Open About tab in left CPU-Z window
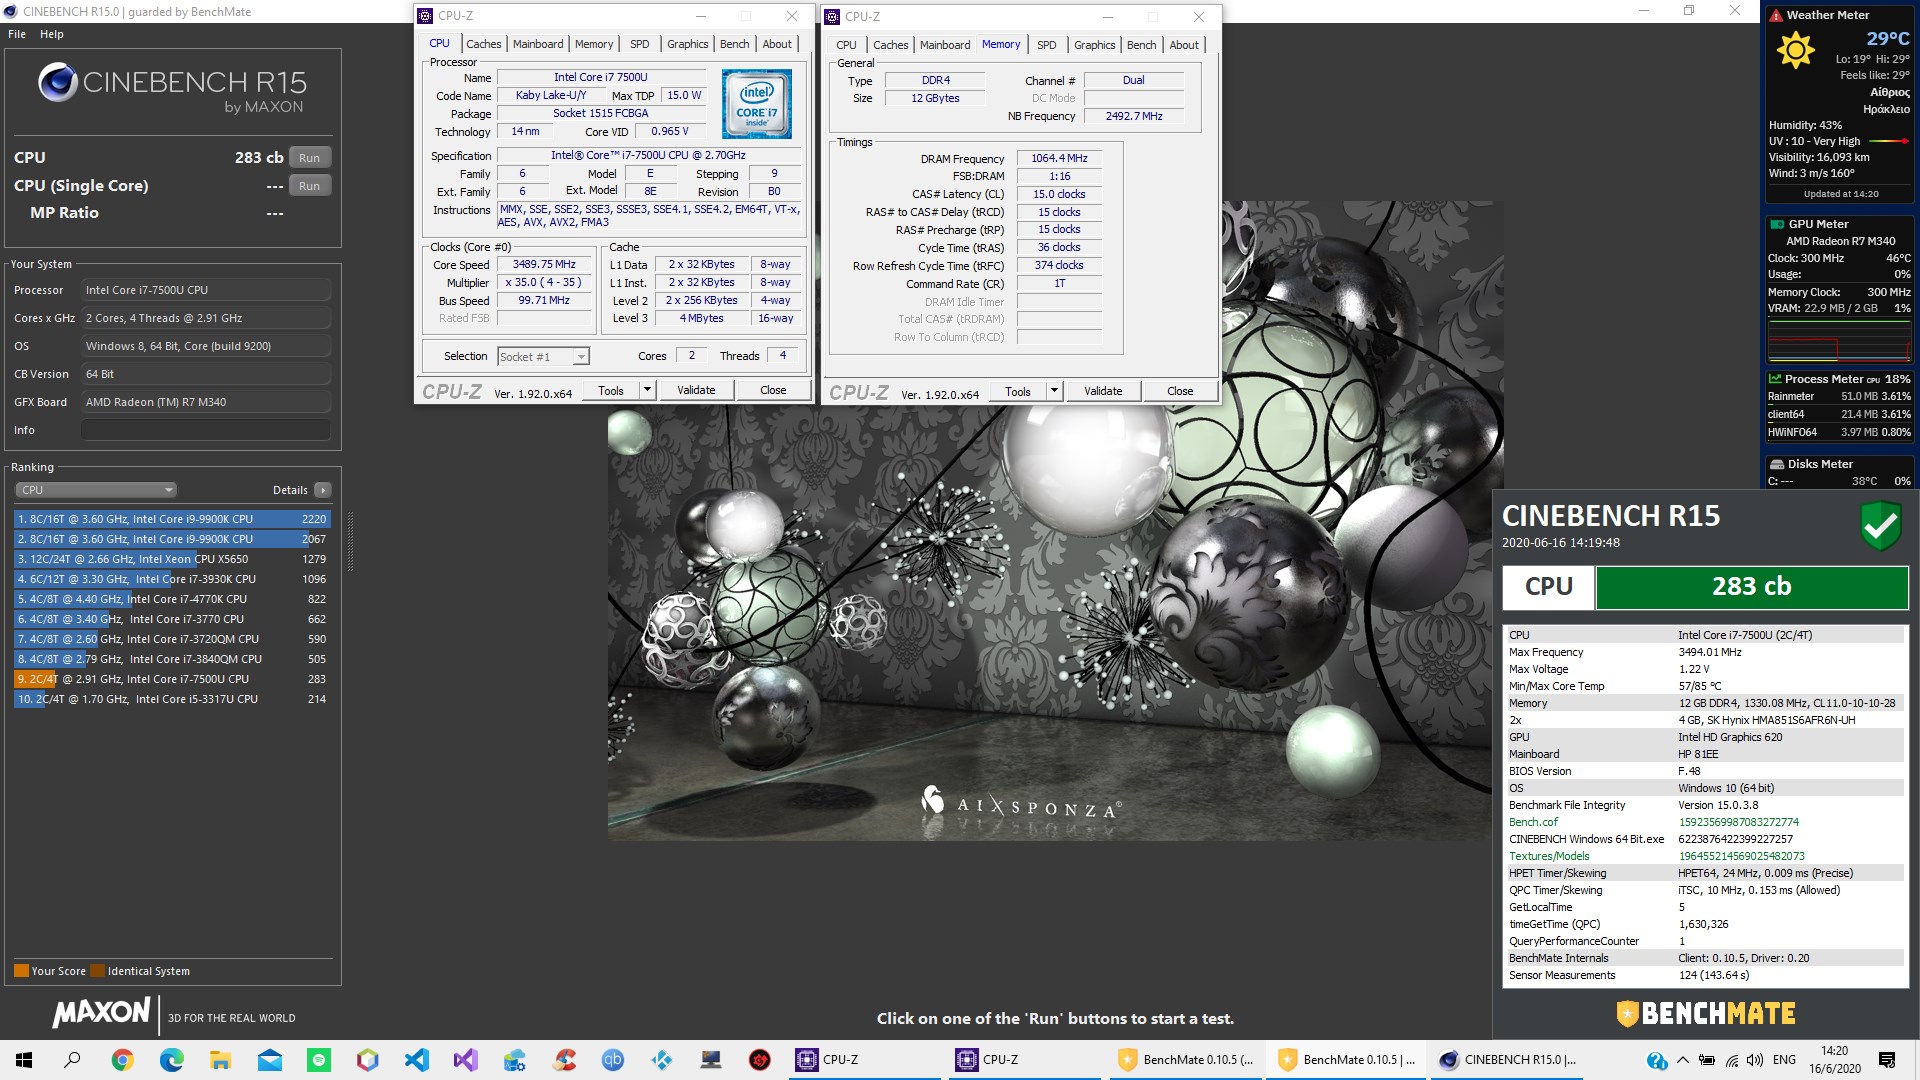The image size is (1920, 1080). click(x=777, y=44)
